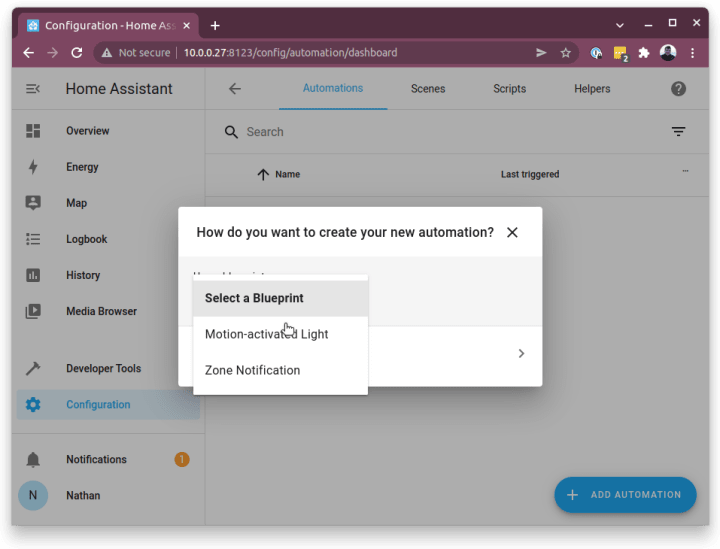
Task: Switch to the Scenes tab
Action: (x=428, y=89)
